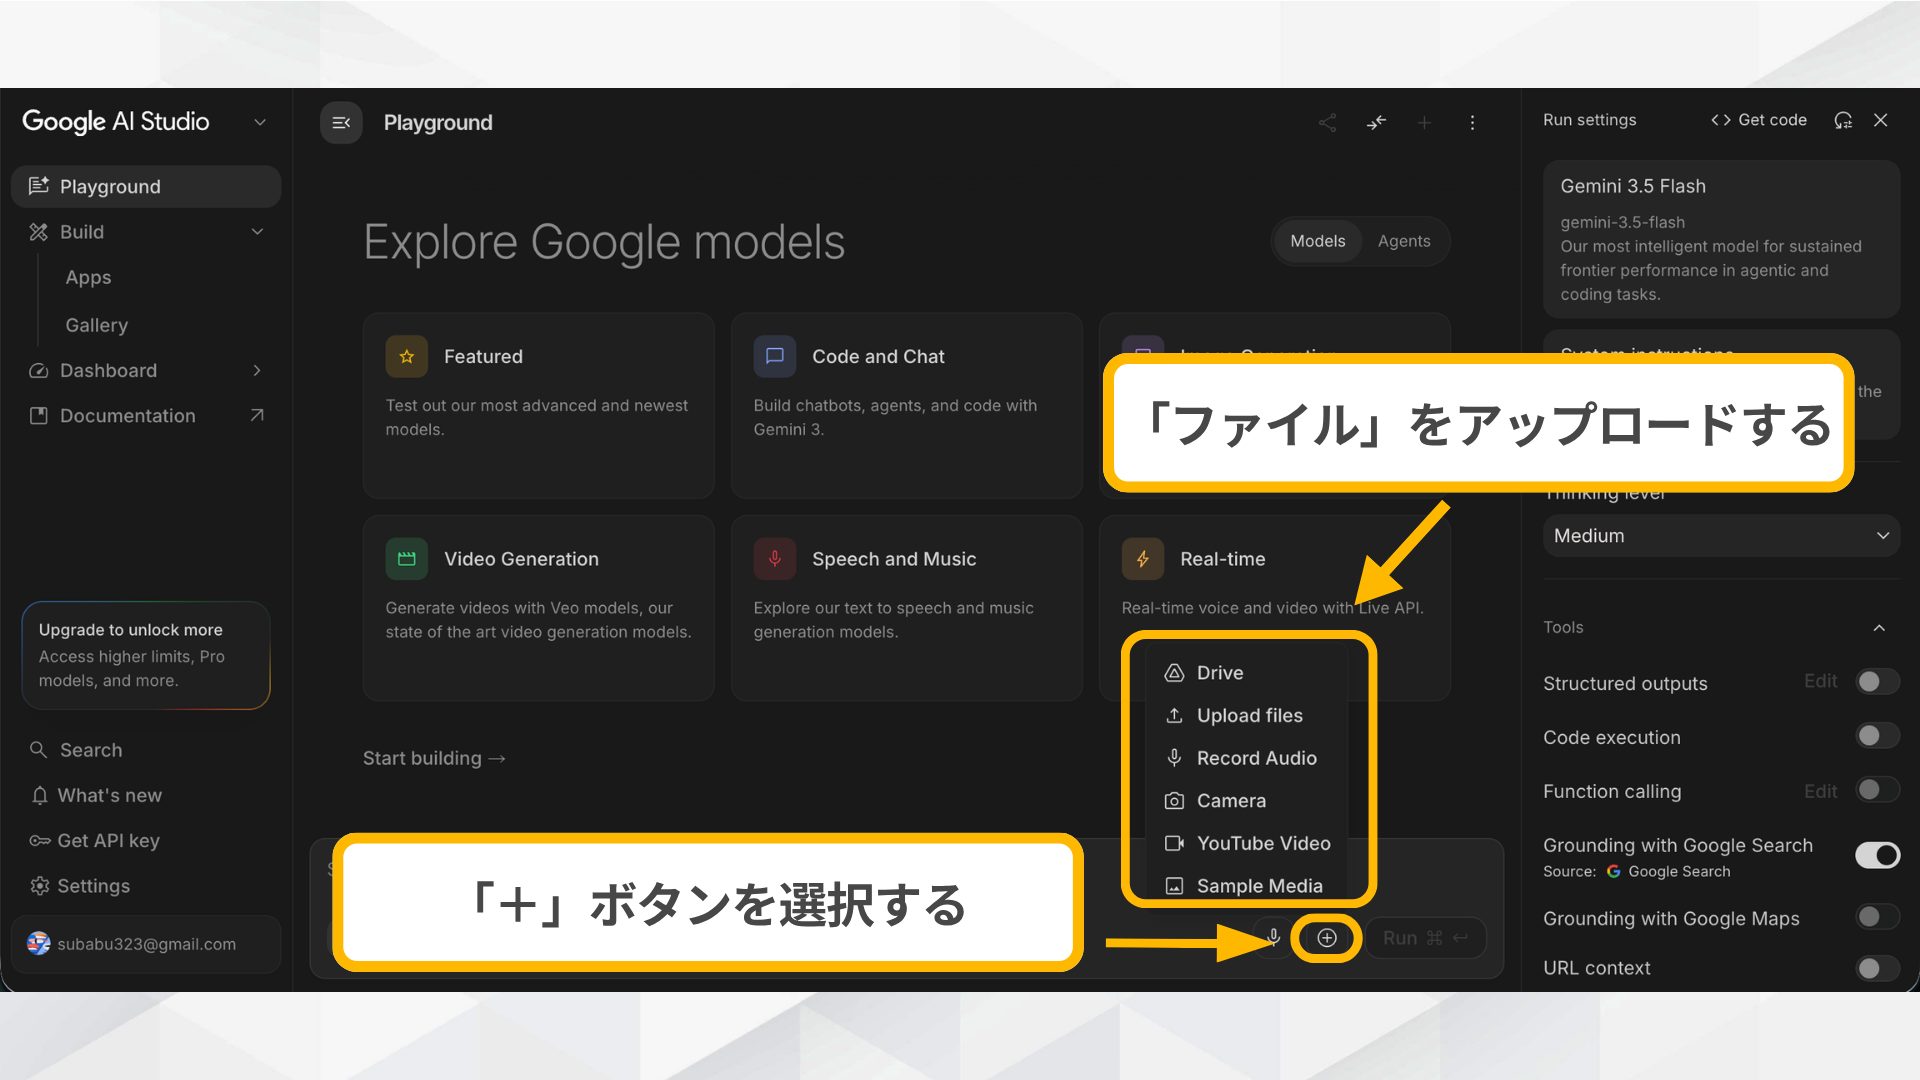Open the three-dot more options menu

point(1472,123)
